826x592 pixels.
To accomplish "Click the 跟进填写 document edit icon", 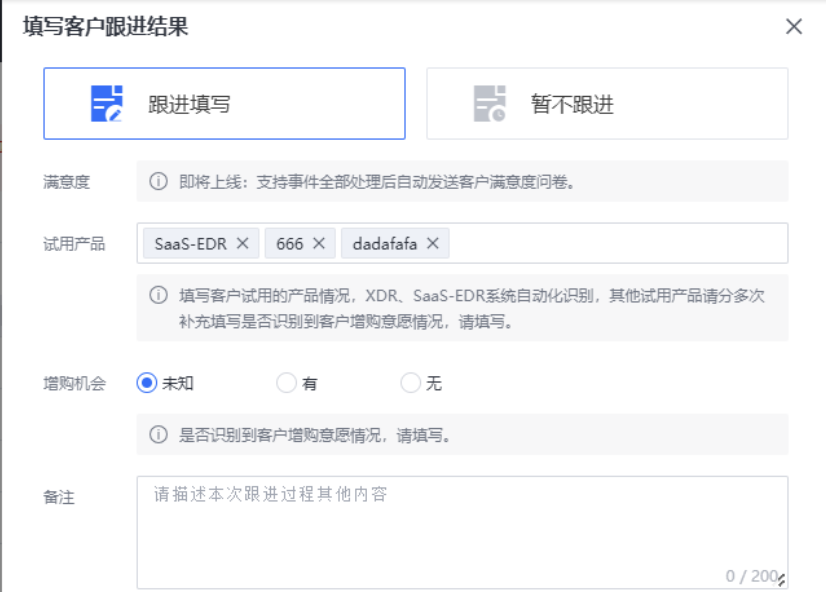I will click(106, 104).
